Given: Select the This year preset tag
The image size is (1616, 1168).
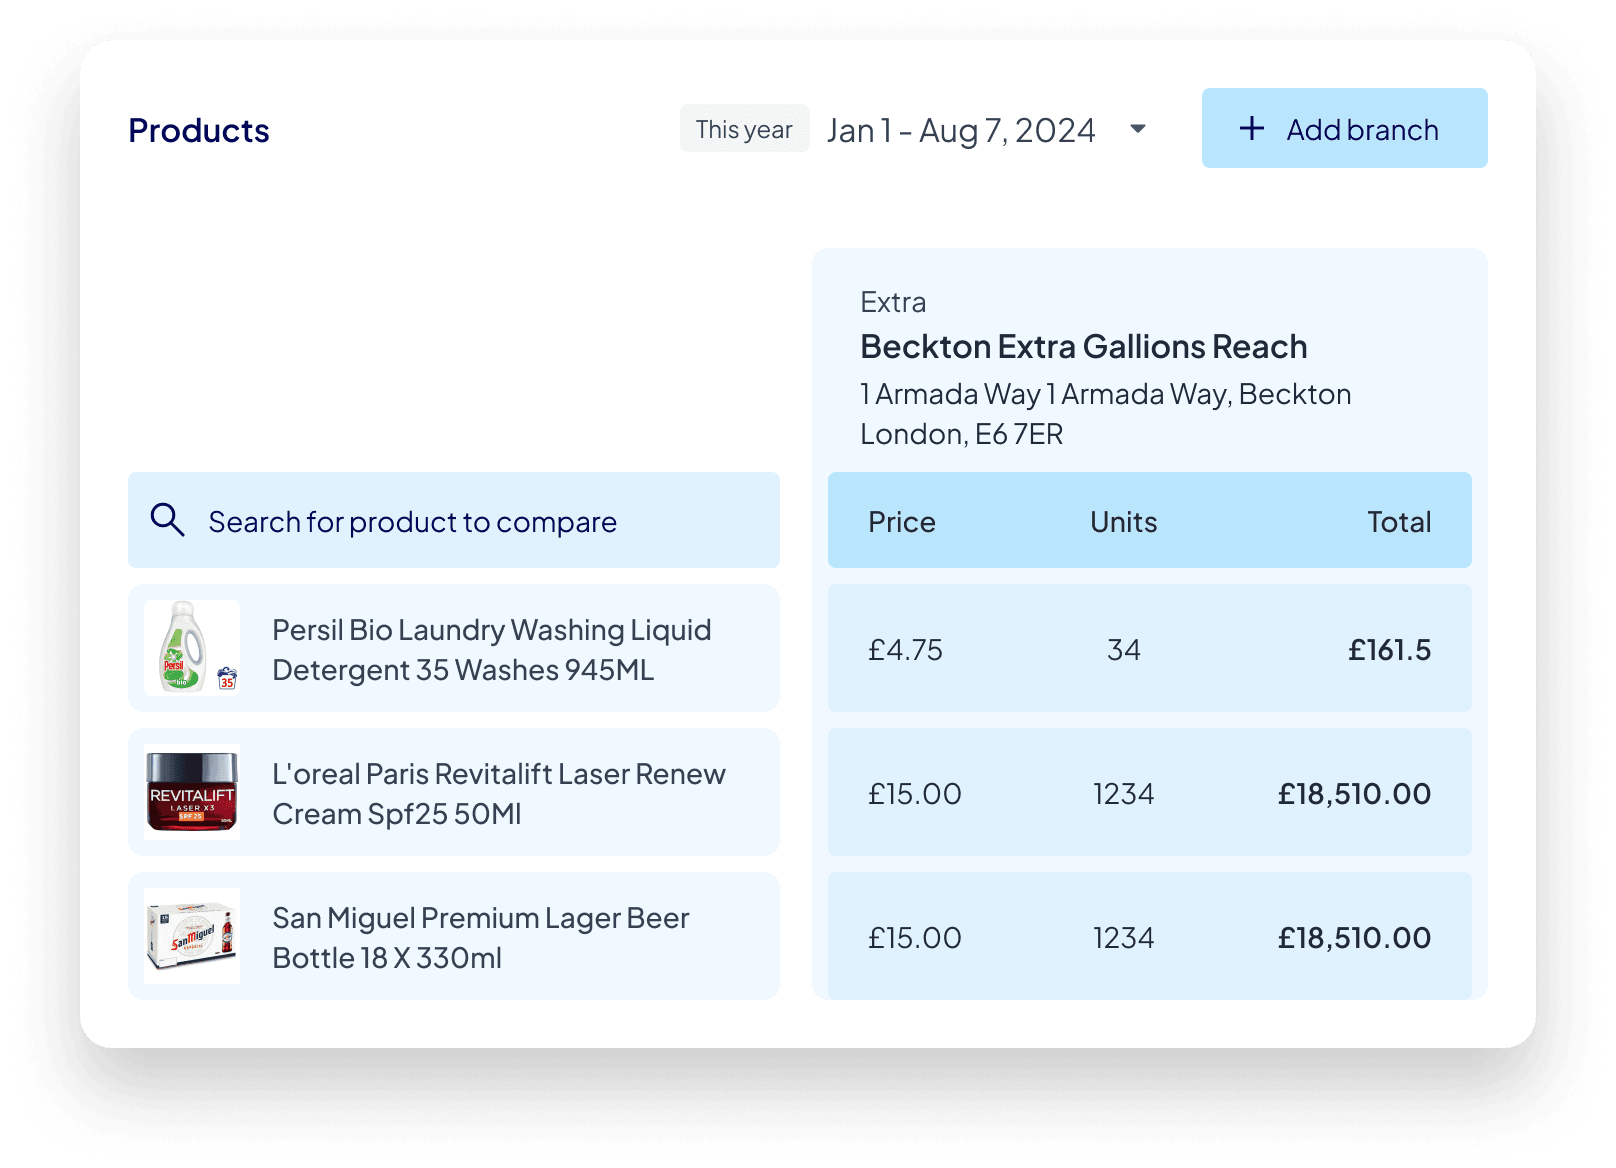Looking at the screenshot, I should click(744, 129).
